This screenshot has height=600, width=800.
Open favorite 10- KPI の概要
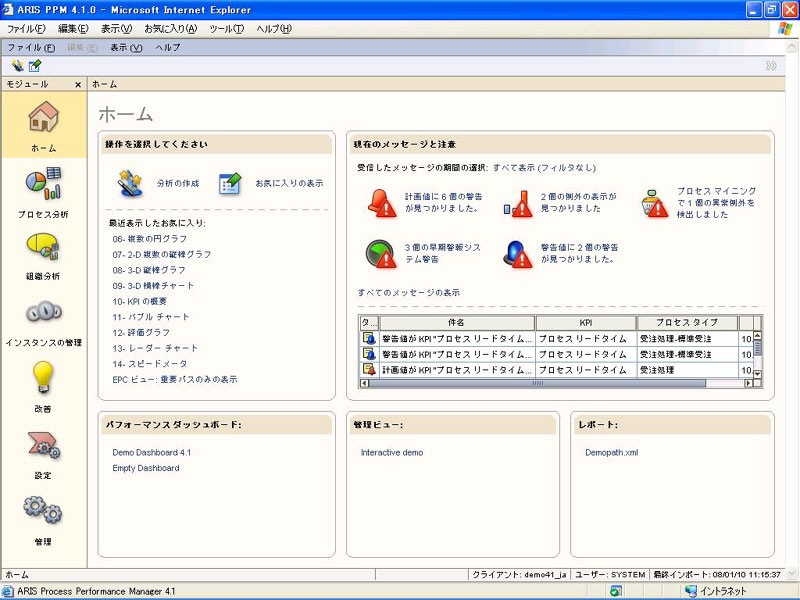pyautogui.click(x=139, y=302)
